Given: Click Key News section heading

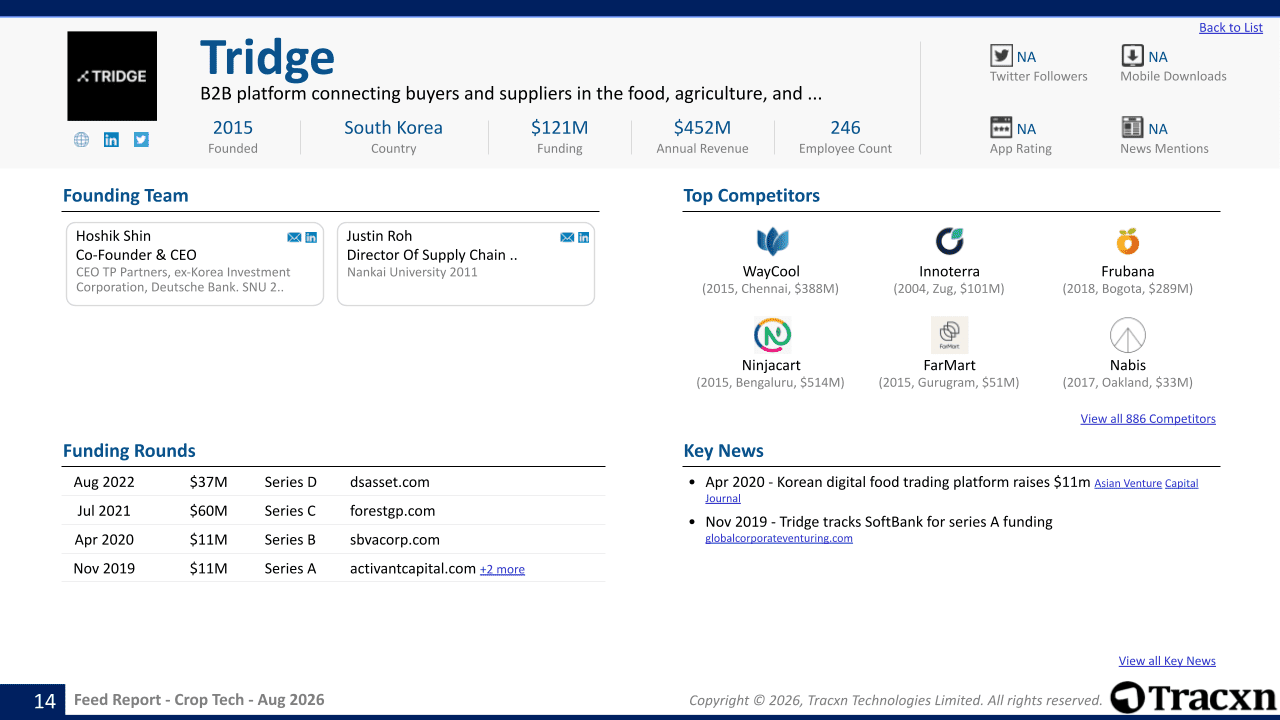Looking at the screenshot, I should coord(724,451).
